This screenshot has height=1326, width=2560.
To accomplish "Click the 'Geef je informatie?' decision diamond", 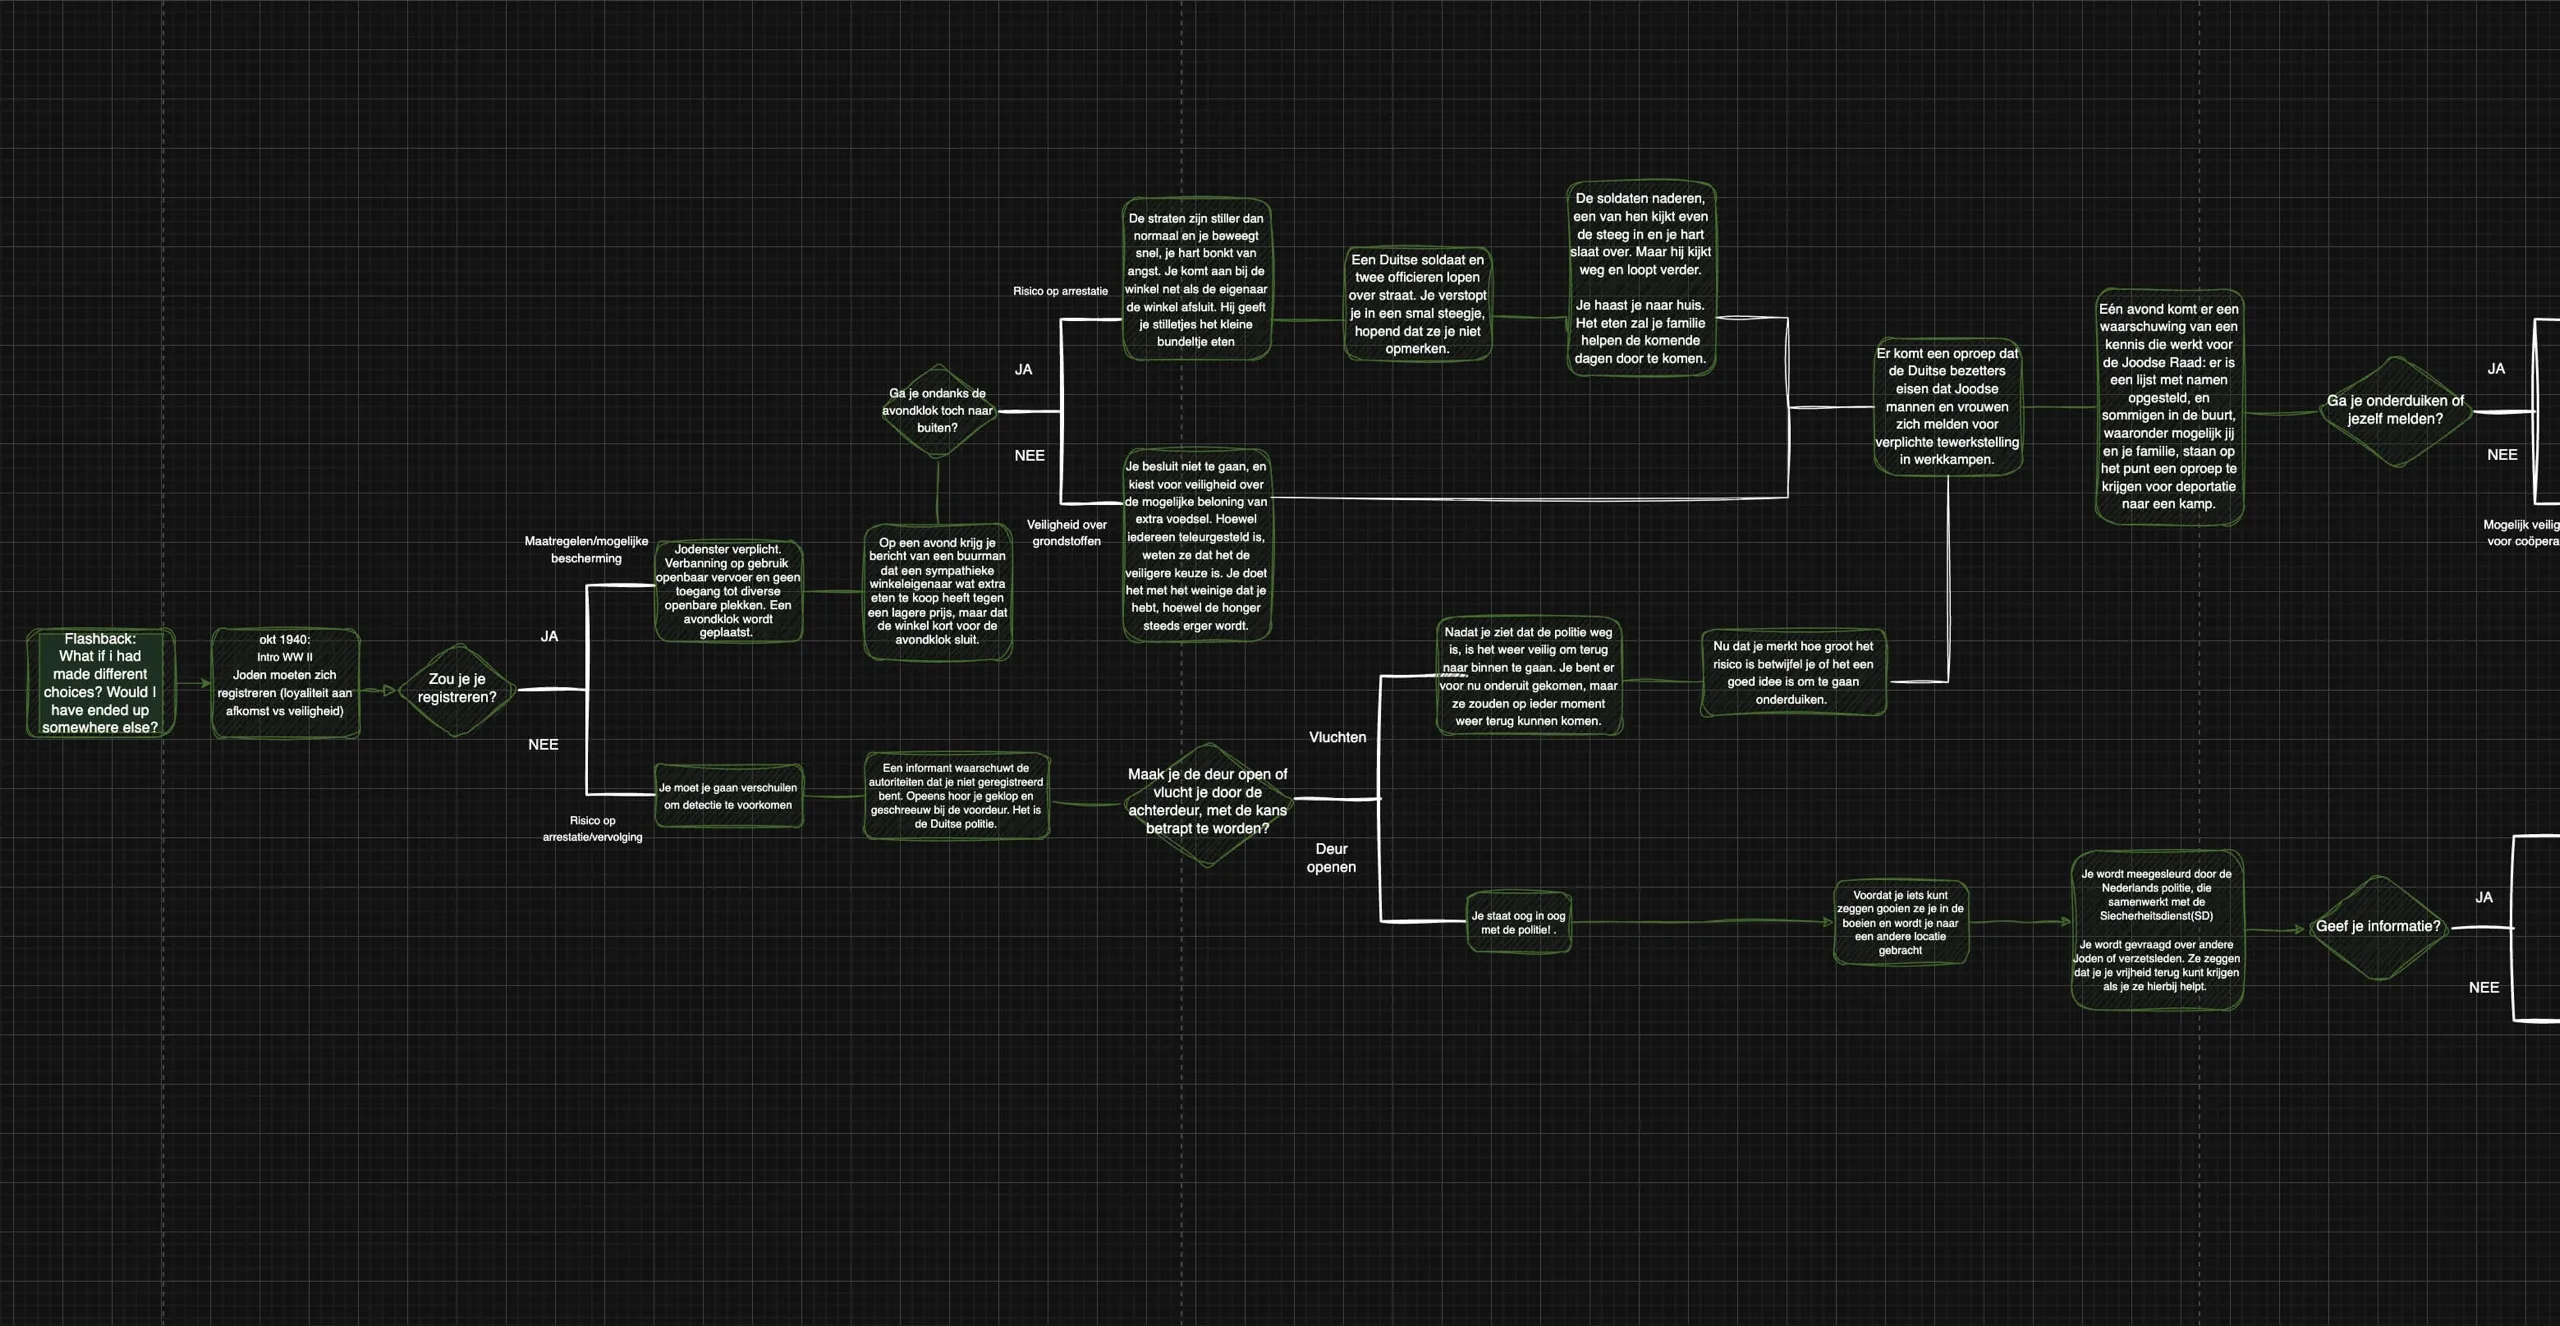I will tap(2378, 927).
